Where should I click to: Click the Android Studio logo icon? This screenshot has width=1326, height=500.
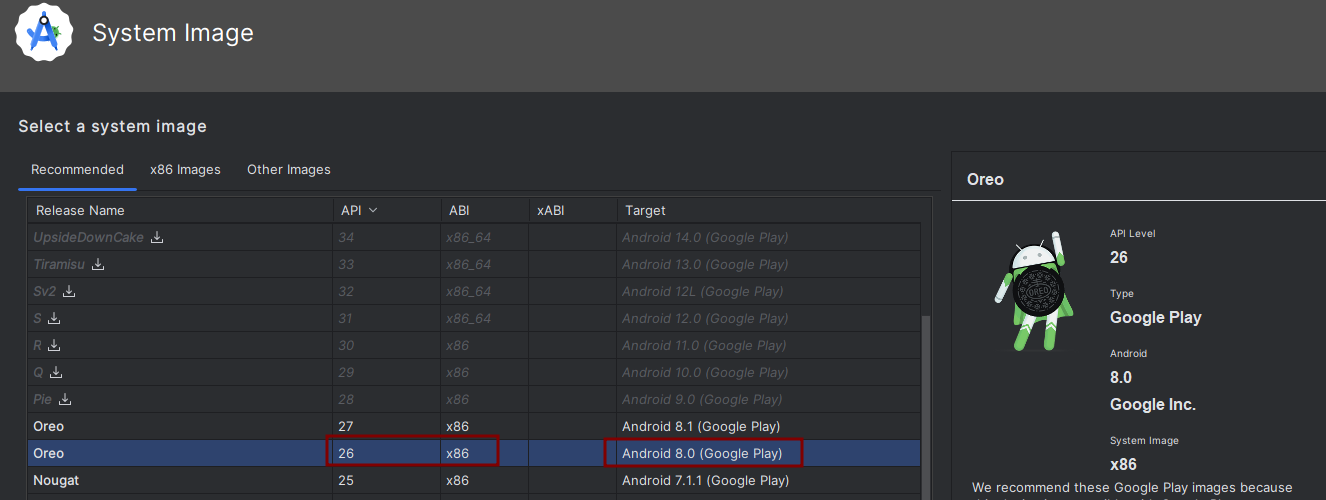pos(43,33)
